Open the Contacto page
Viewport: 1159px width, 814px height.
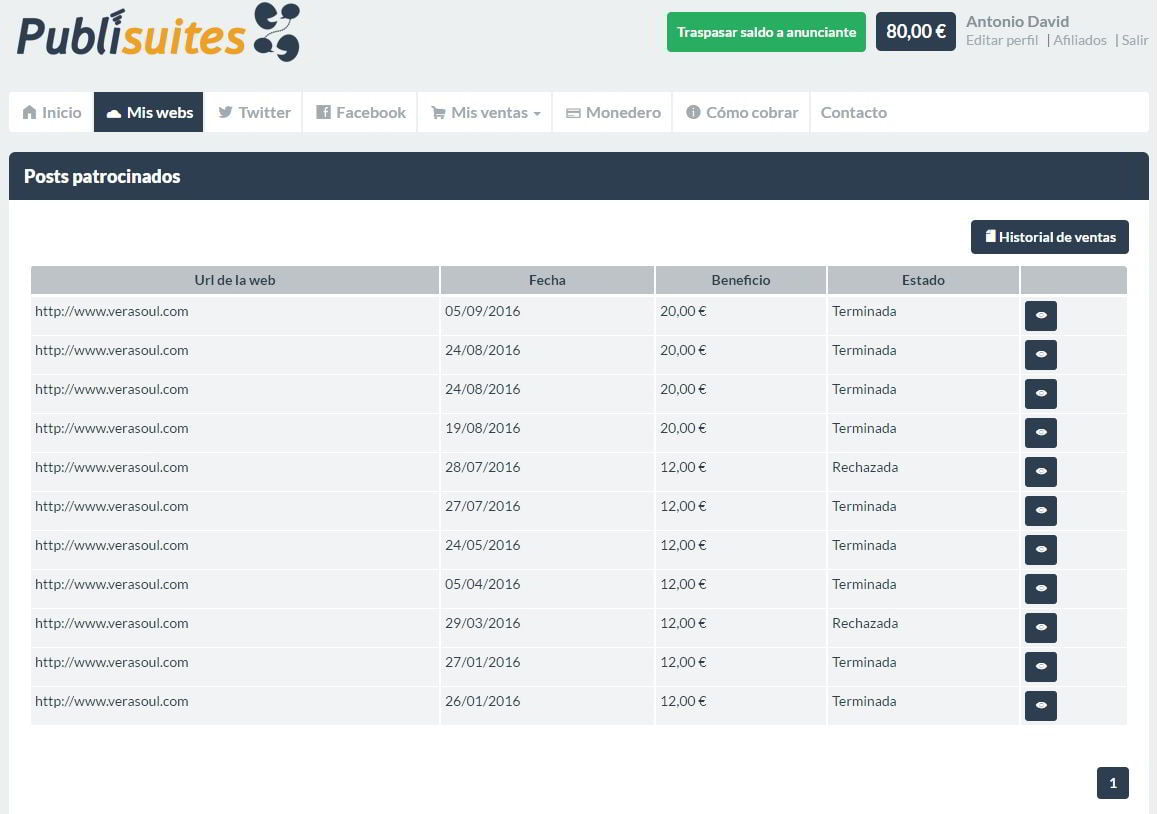[x=853, y=112]
